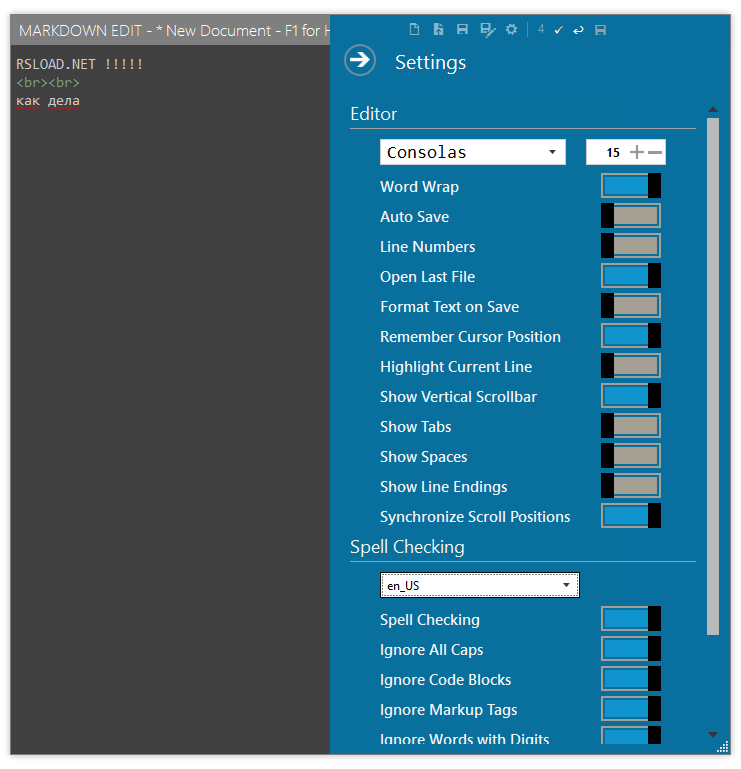Image resolution: width=741 pixels, height=769 pixels.
Task: Click the spell check checkmark icon
Action: tap(559, 30)
